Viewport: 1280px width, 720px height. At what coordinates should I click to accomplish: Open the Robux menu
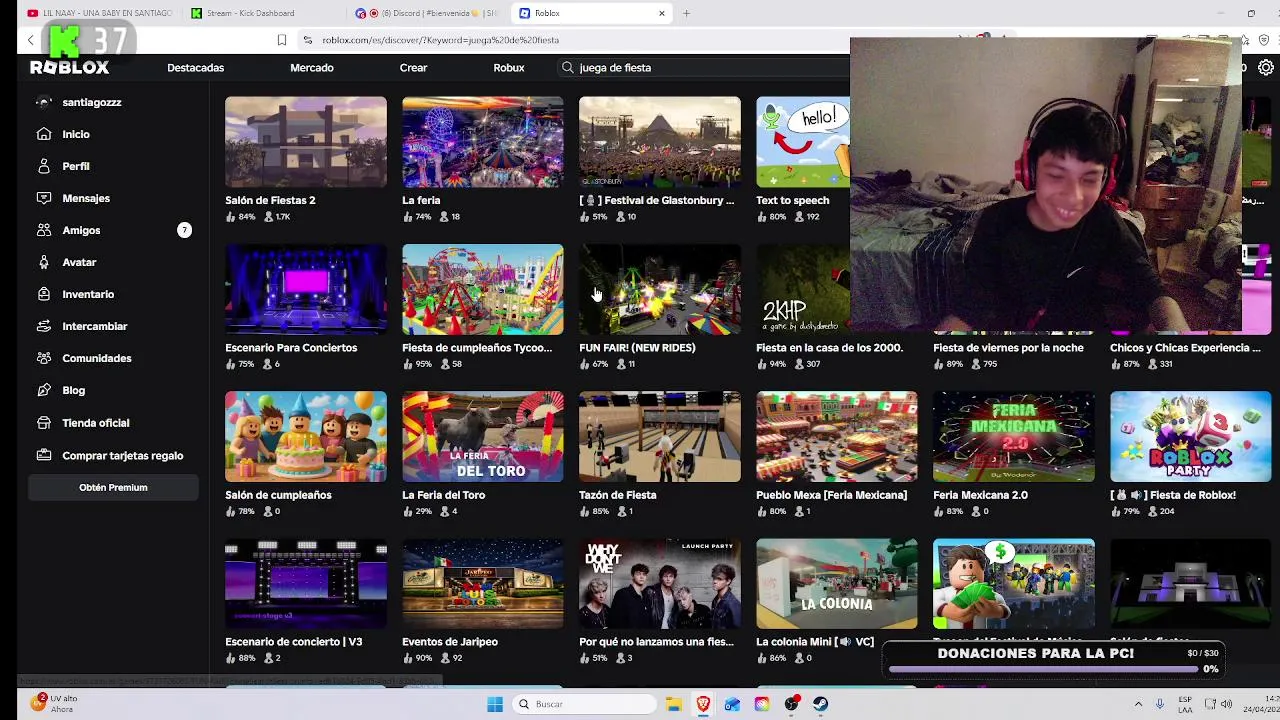[509, 68]
